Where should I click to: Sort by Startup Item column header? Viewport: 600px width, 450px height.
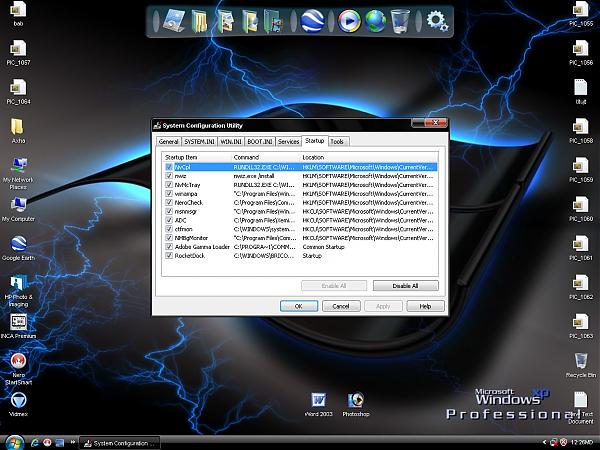click(x=197, y=157)
